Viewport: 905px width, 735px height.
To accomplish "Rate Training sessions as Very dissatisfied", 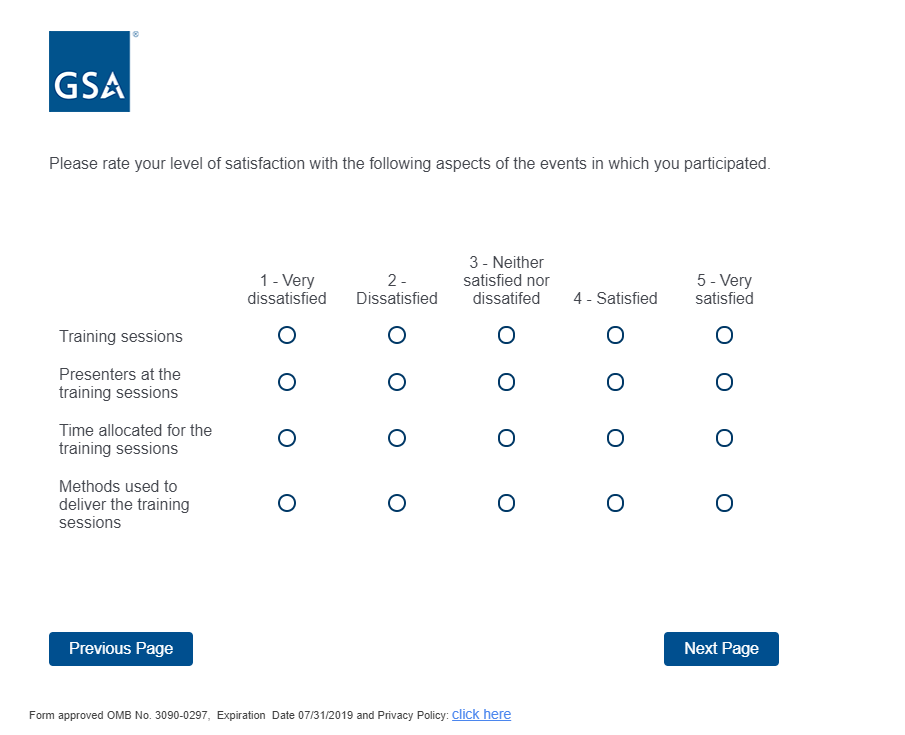I will [287, 335].
